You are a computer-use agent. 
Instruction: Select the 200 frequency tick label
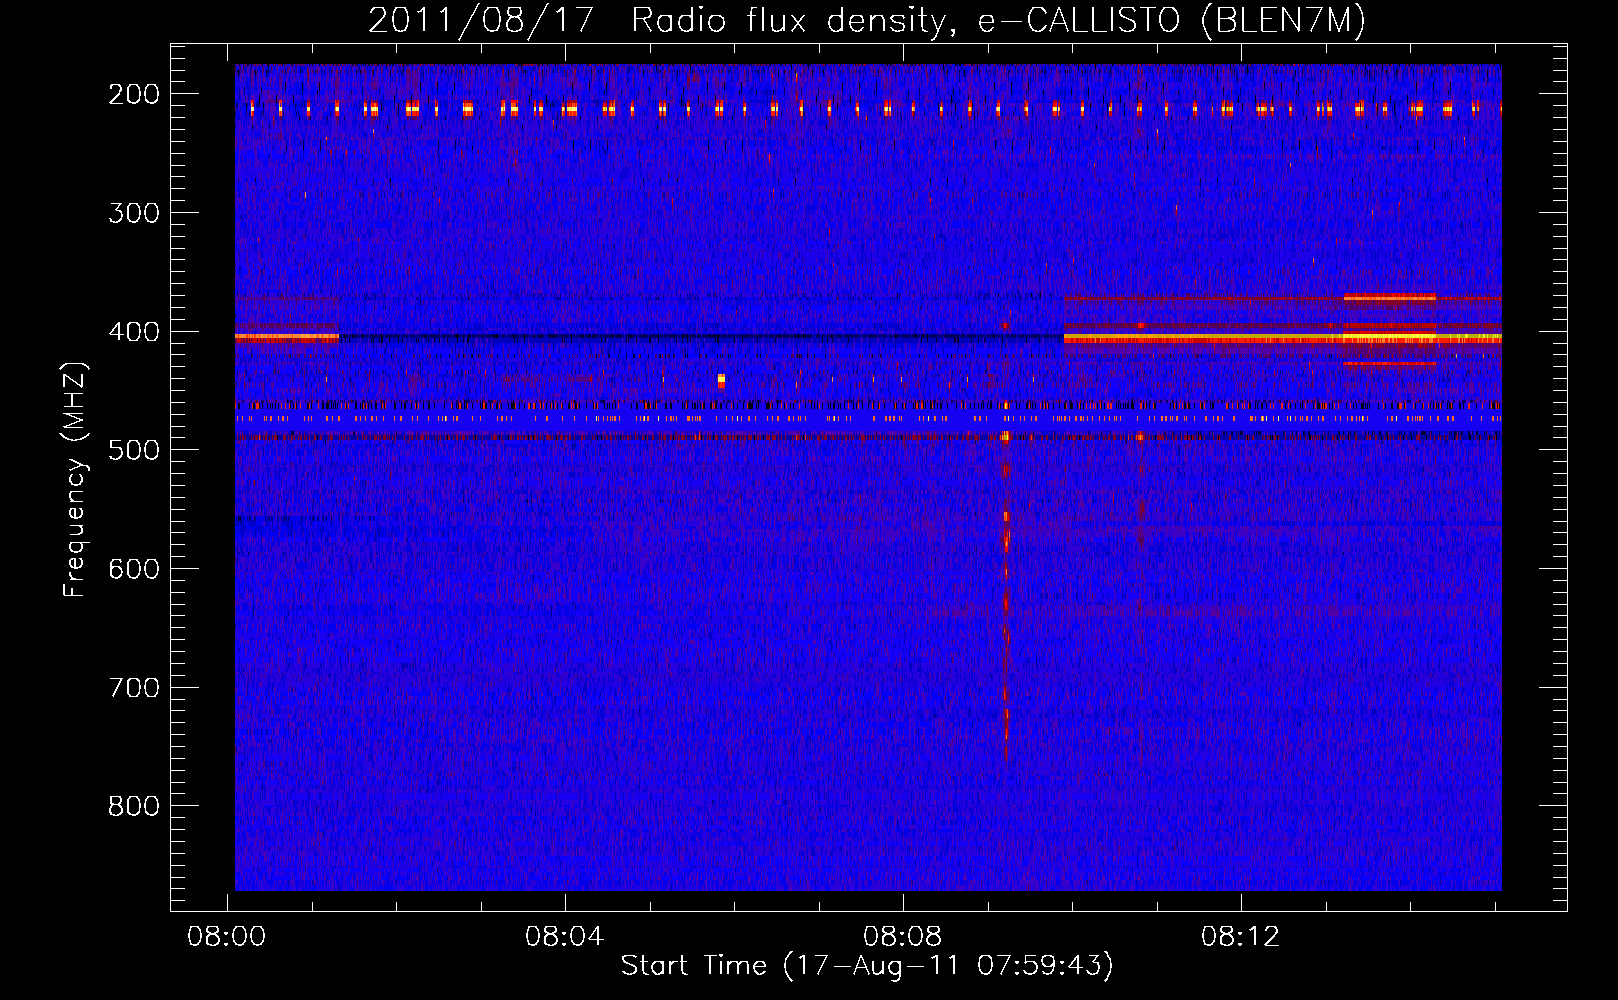[134, 94]
